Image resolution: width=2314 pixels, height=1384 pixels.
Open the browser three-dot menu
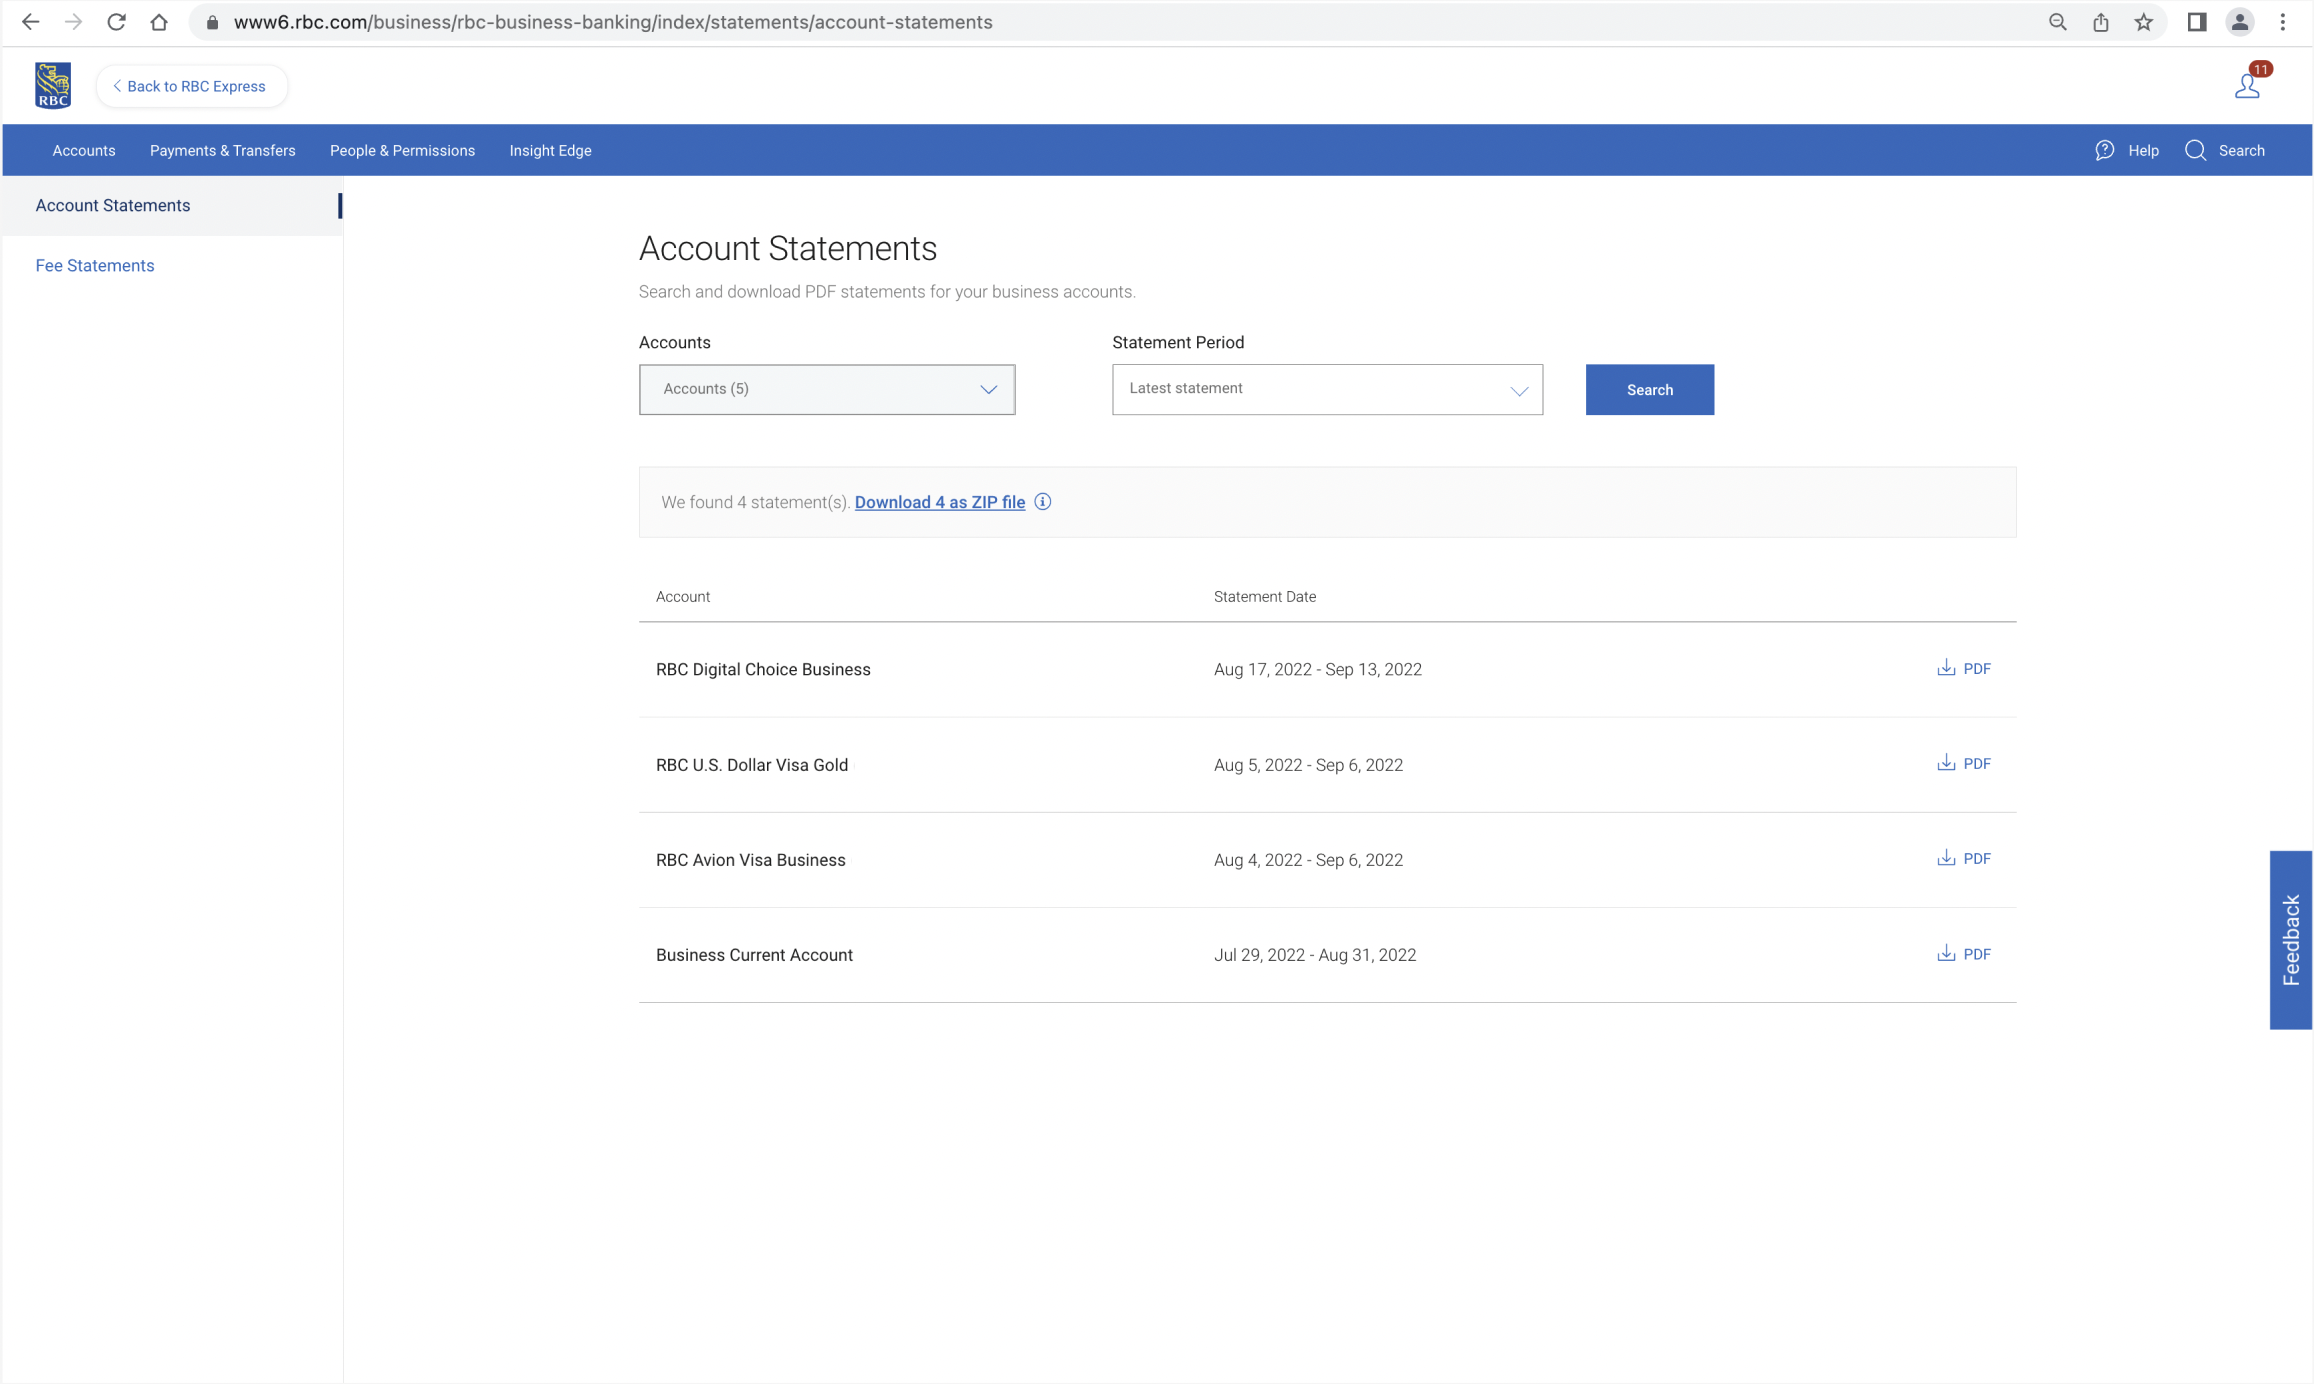point(2282,22)
